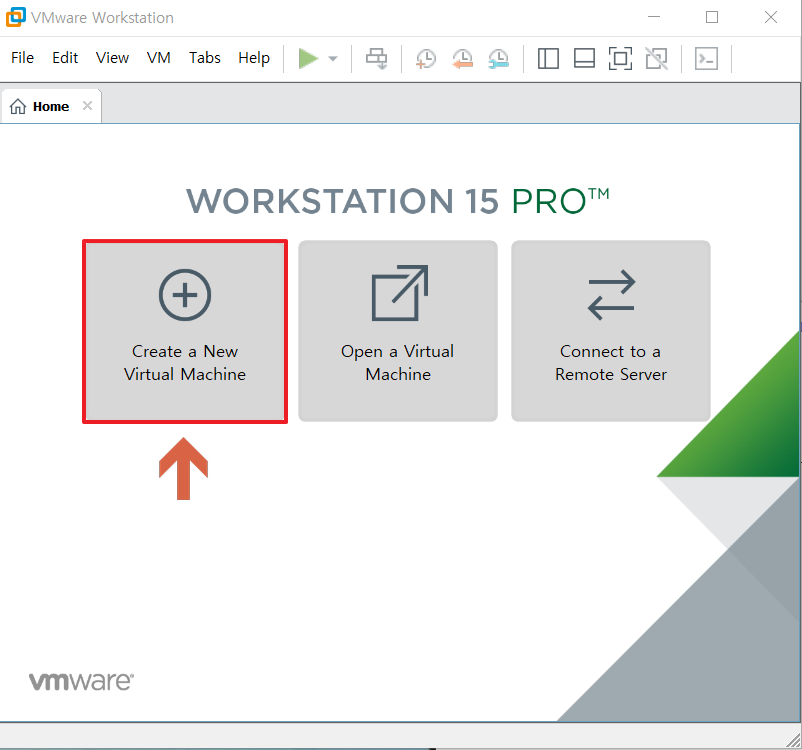Click Send Ctrl+Alt+Del toolbar icon
Viewport: 802px width, 750px height.
click(377, 58)
